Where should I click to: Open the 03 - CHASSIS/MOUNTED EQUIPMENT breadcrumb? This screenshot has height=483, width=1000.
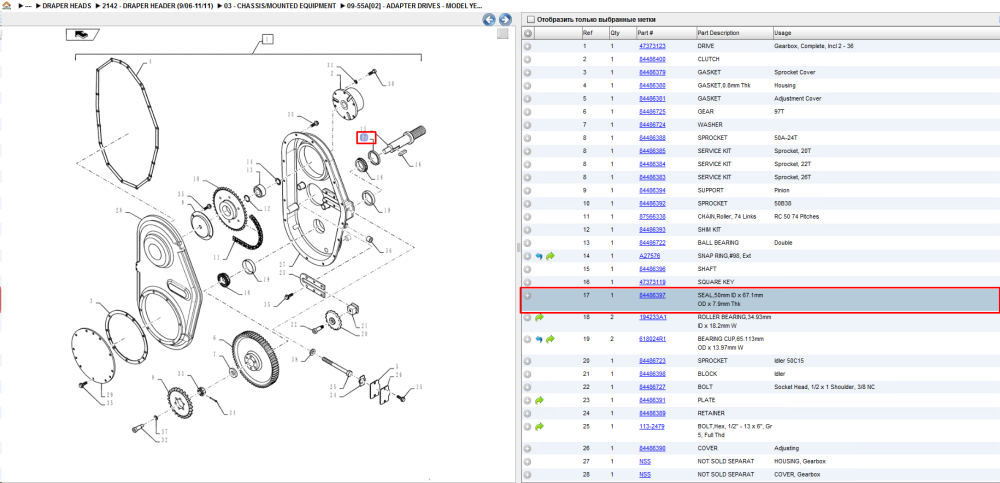[x=281, y=5]
